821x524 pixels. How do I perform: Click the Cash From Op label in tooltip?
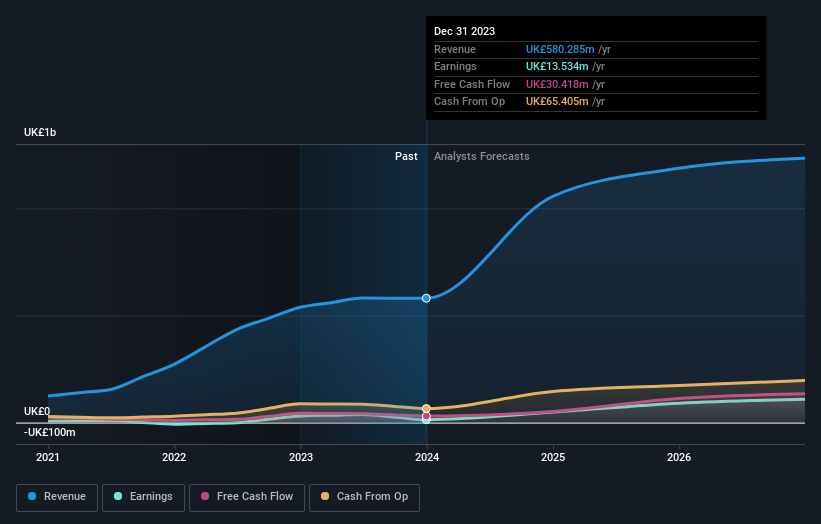click(x=469, y=102)
